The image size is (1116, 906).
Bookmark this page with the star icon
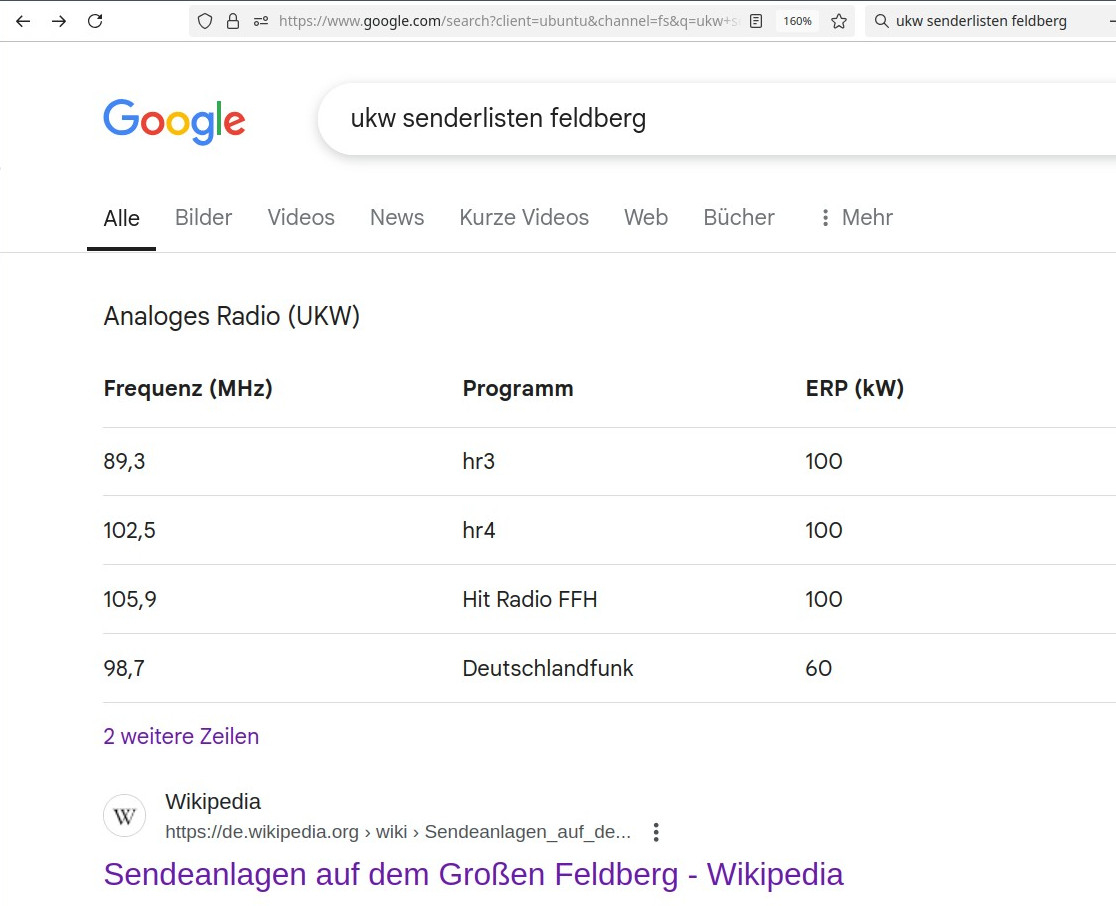[839, 21]
